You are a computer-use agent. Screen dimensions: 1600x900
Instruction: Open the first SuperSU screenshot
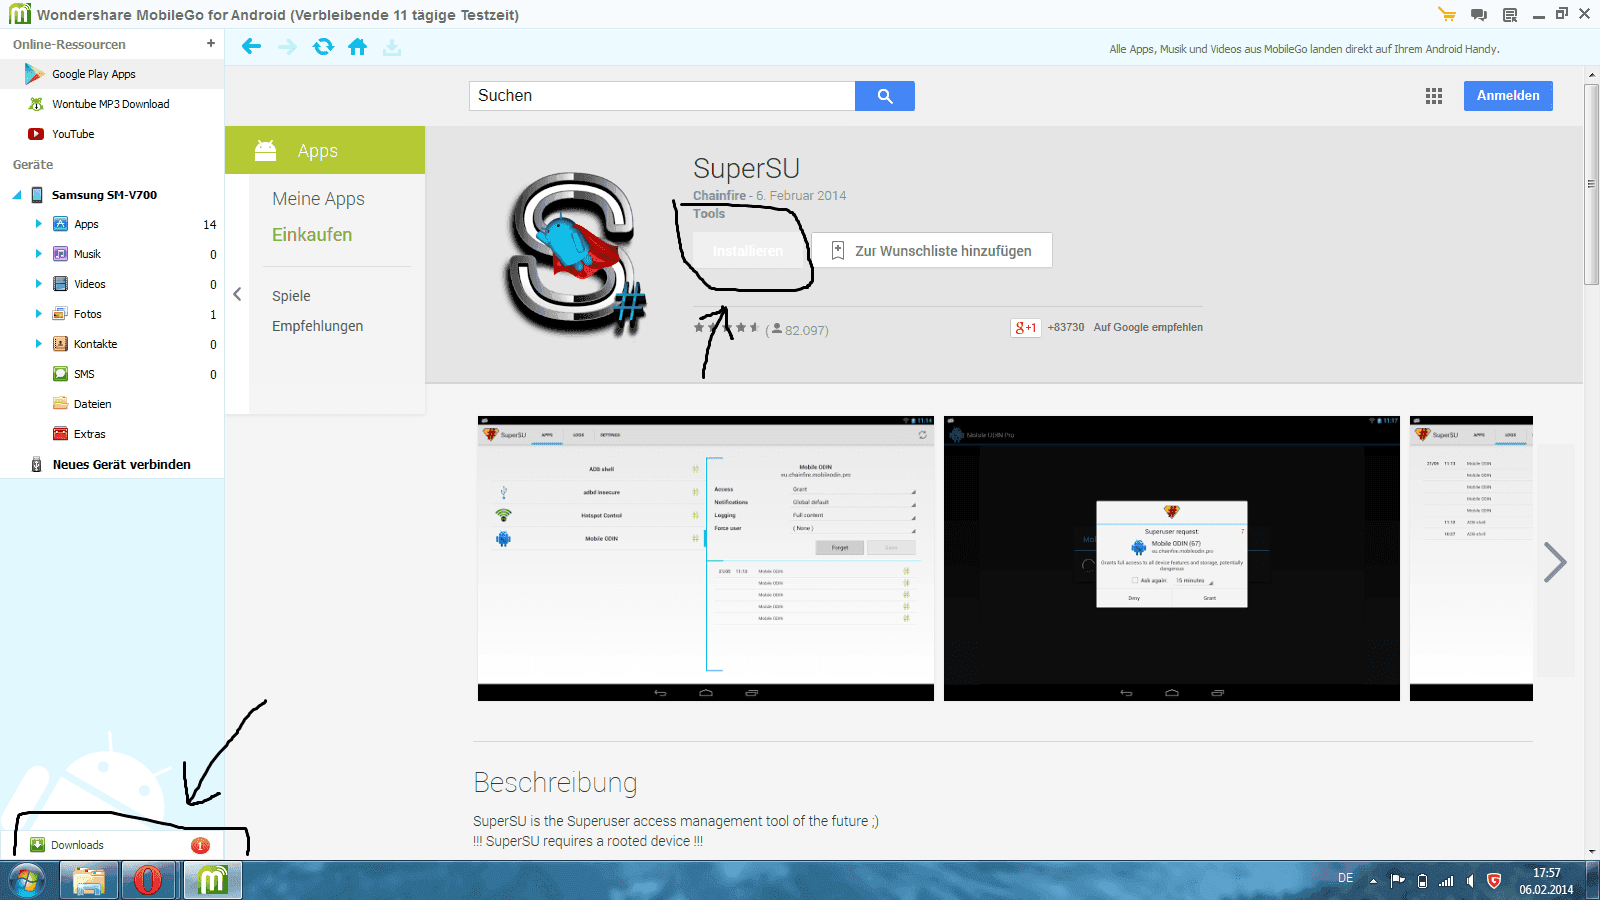[x=706, y=558]
